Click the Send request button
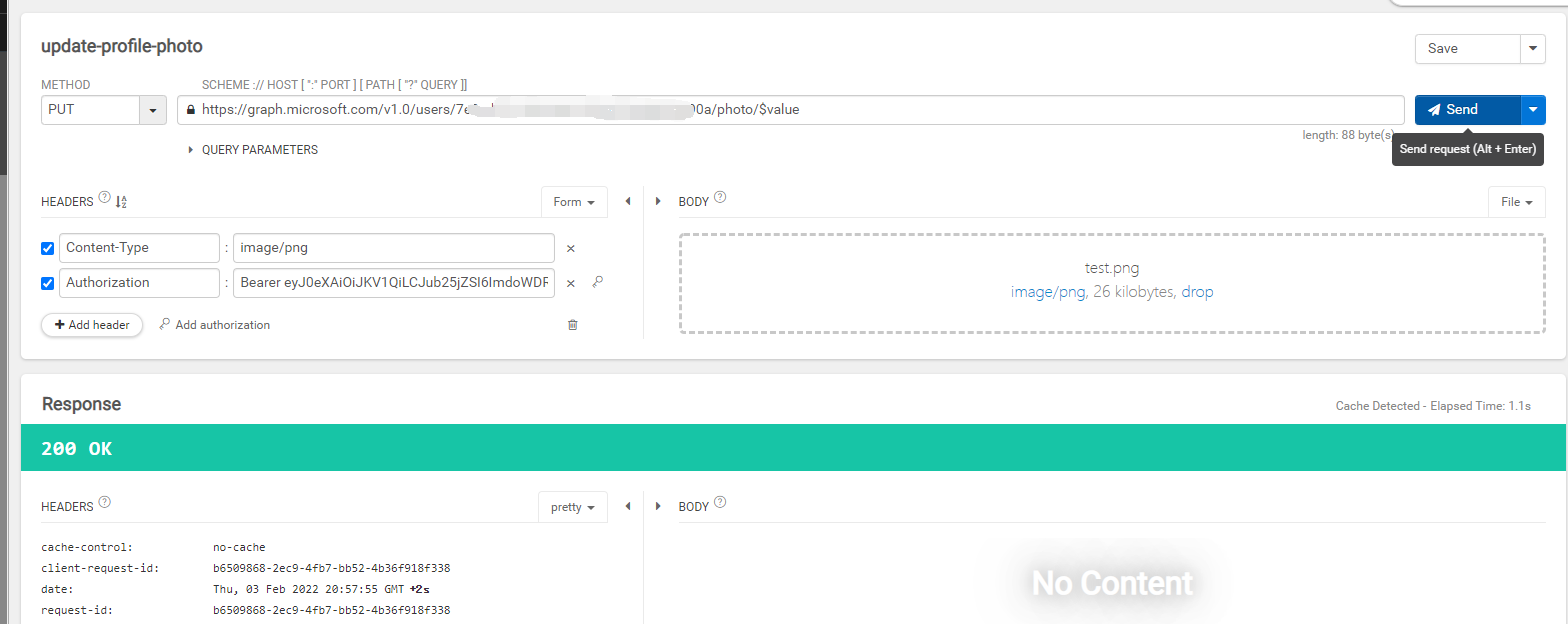1568x624 pixels. pyautogui.click(x=1467, y=110)
